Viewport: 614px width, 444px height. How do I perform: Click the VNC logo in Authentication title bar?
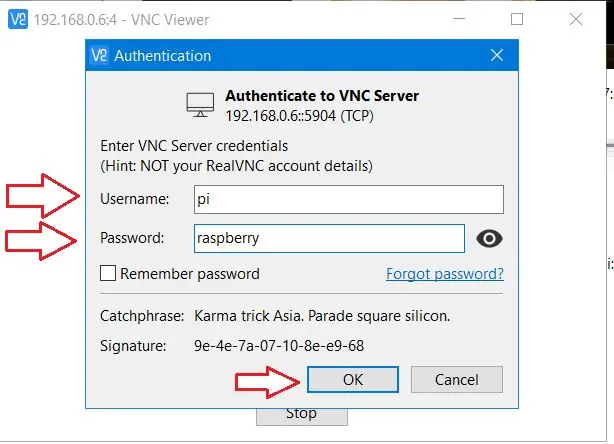coord(99,55)
